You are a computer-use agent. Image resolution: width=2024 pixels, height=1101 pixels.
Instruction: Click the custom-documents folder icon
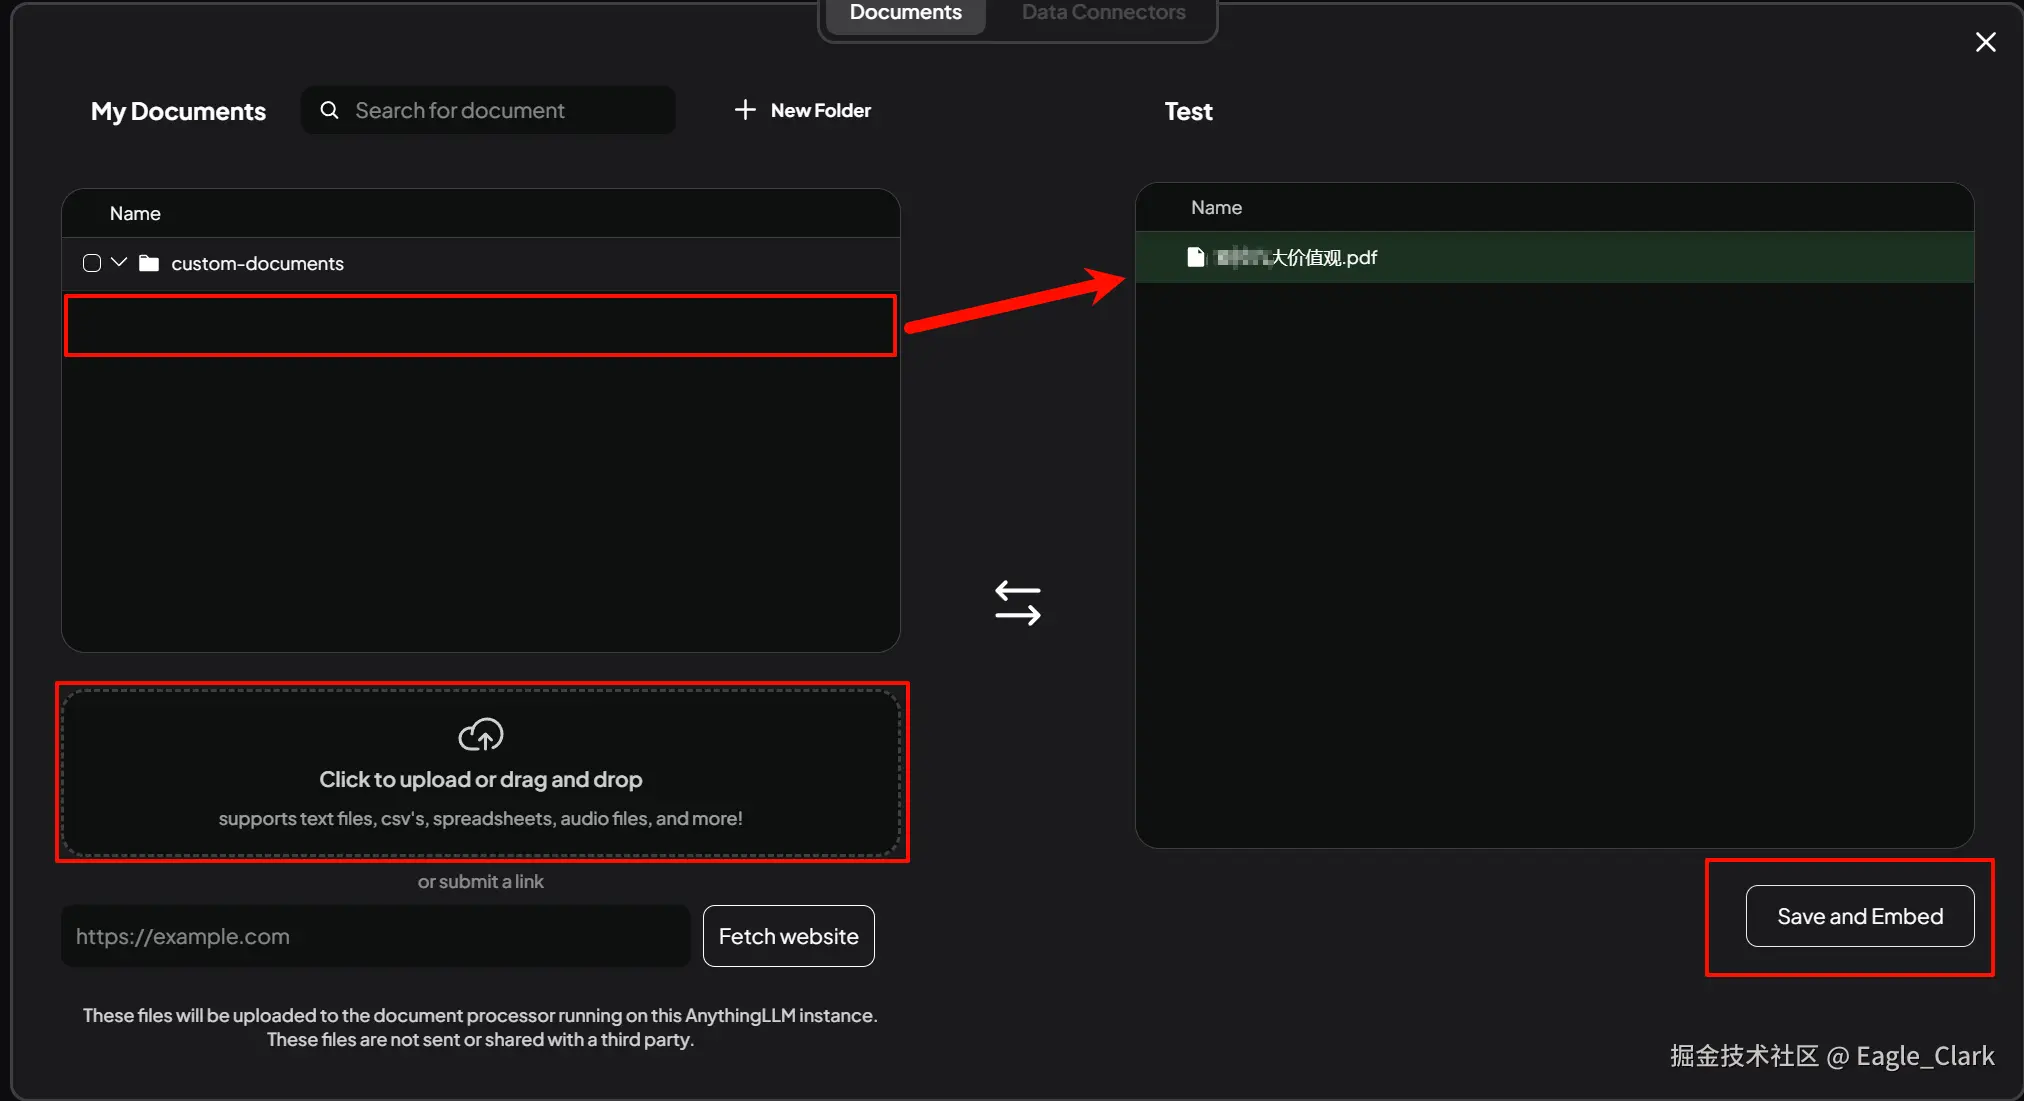(149, 263)
